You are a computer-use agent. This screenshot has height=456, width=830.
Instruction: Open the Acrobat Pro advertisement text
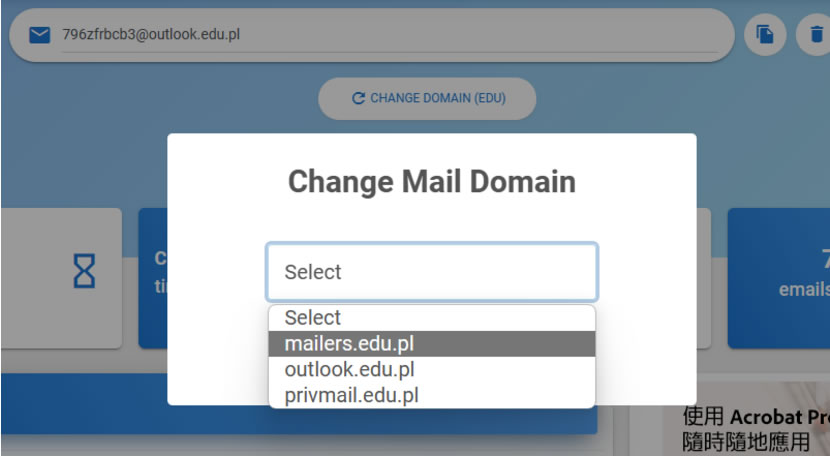[x=755, y=428]
